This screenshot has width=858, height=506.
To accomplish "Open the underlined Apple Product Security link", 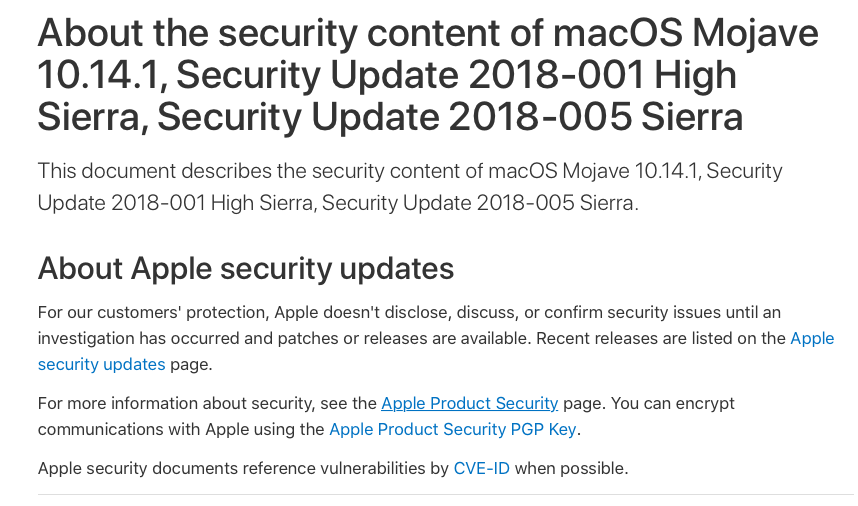I will [x=469, y=404].
